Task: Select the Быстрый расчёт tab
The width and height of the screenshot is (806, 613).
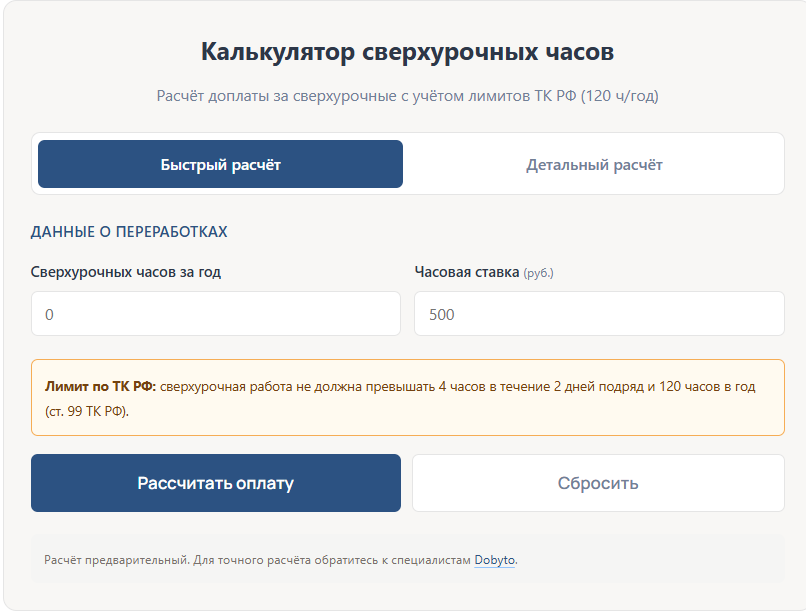Action: pos(220,163)
